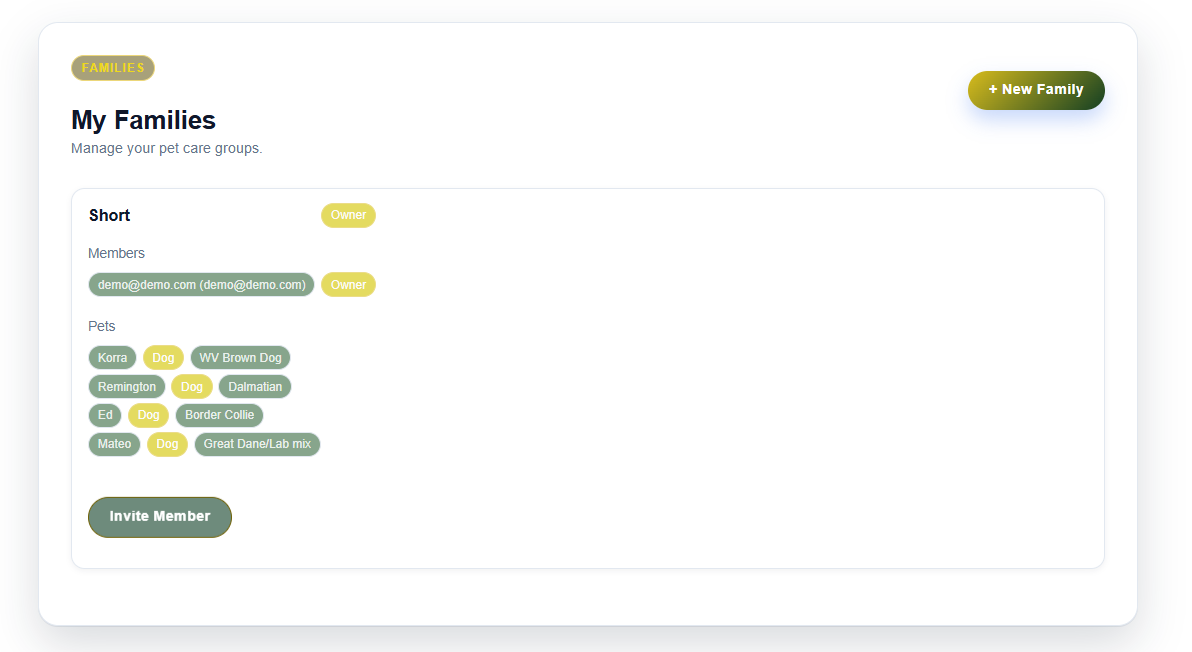Click the My Families page title
Viewport: 1192px width, 652px height.
(144, 120)
